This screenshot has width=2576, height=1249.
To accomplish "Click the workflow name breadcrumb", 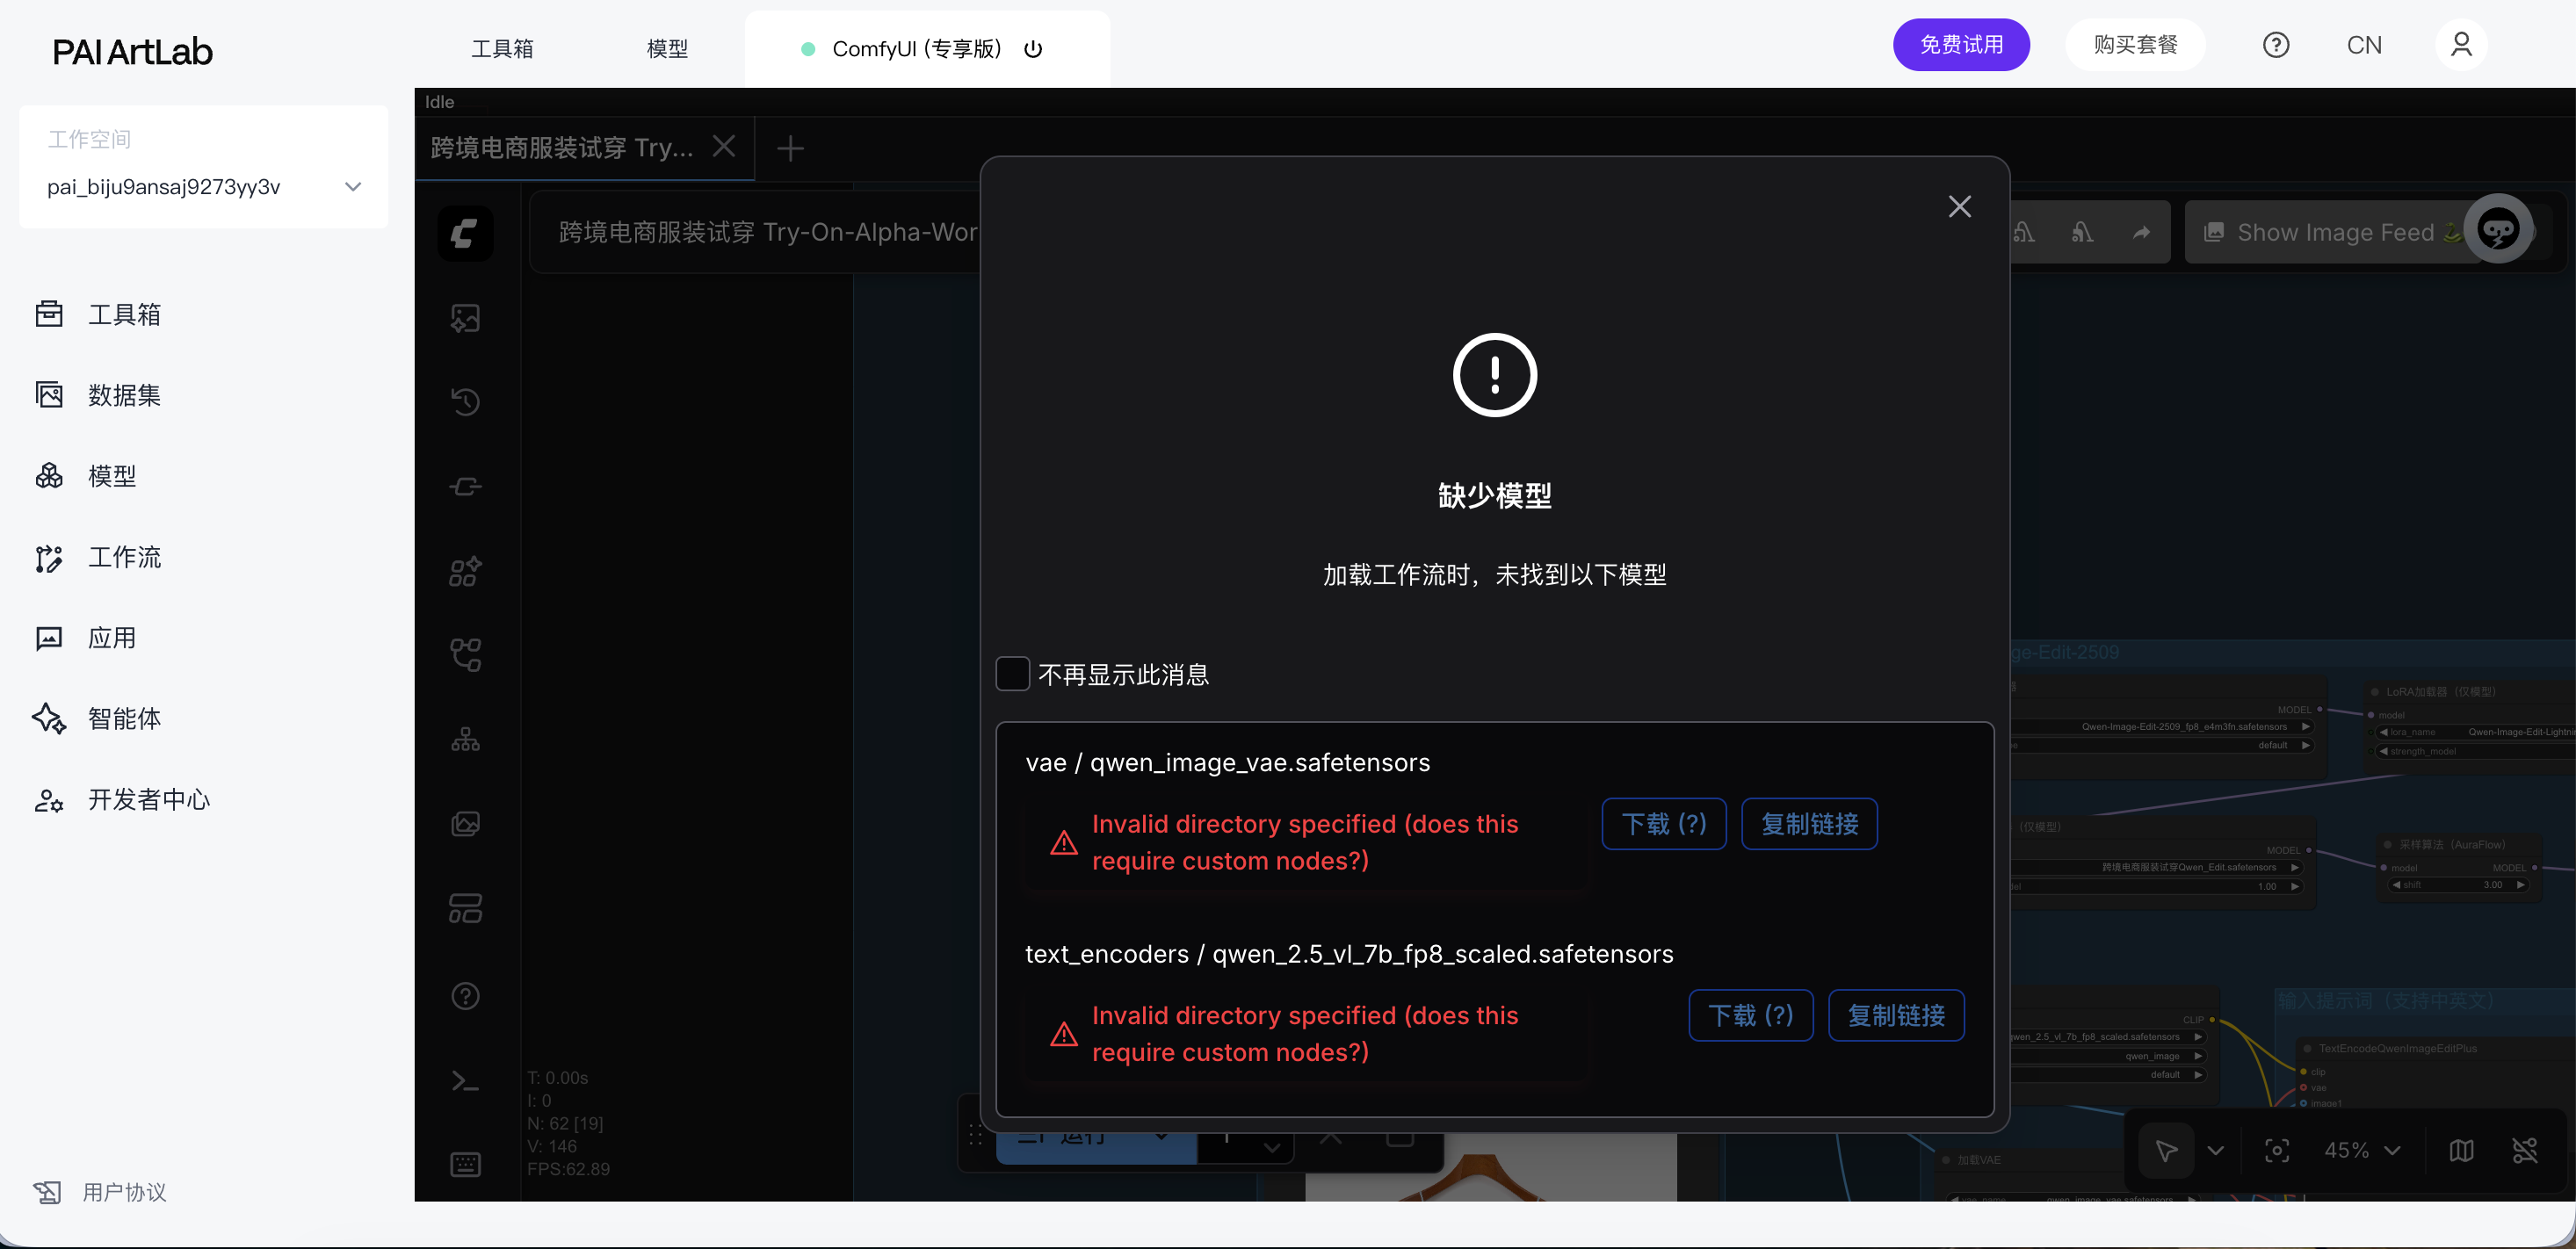I will [767, 232].
